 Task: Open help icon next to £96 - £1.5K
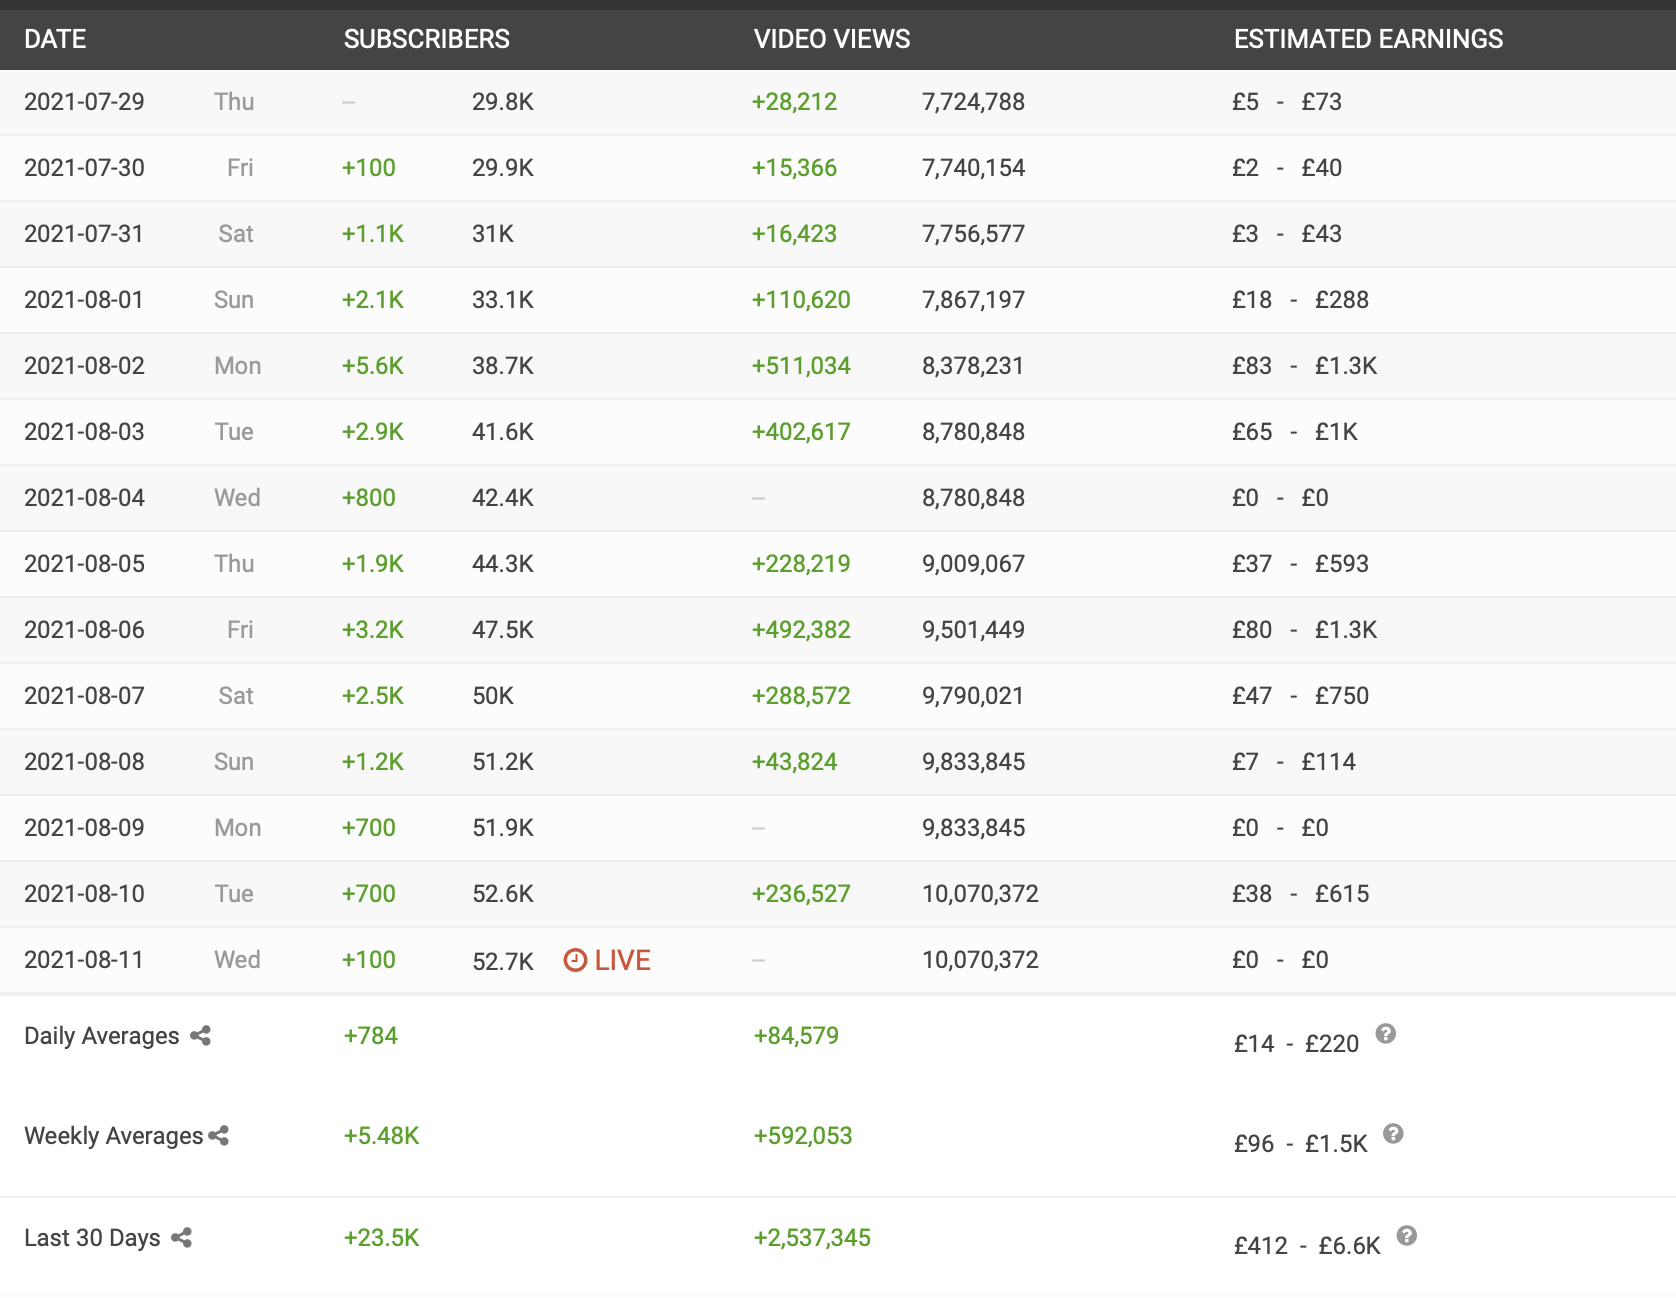tap(1393, 1134)
